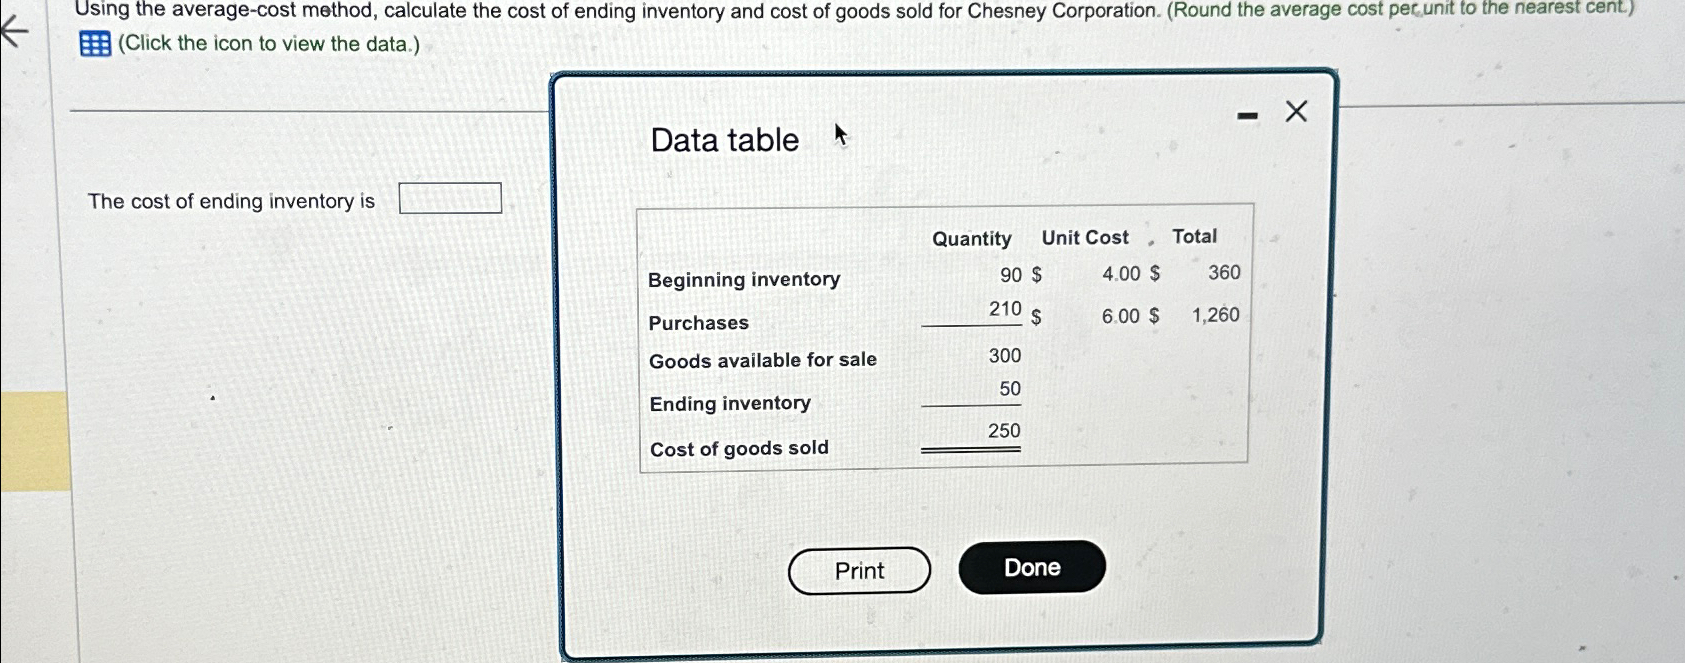1685x663 pixels.
Task: Click the Purchases row in the table
Action: [x=697, y=322]
